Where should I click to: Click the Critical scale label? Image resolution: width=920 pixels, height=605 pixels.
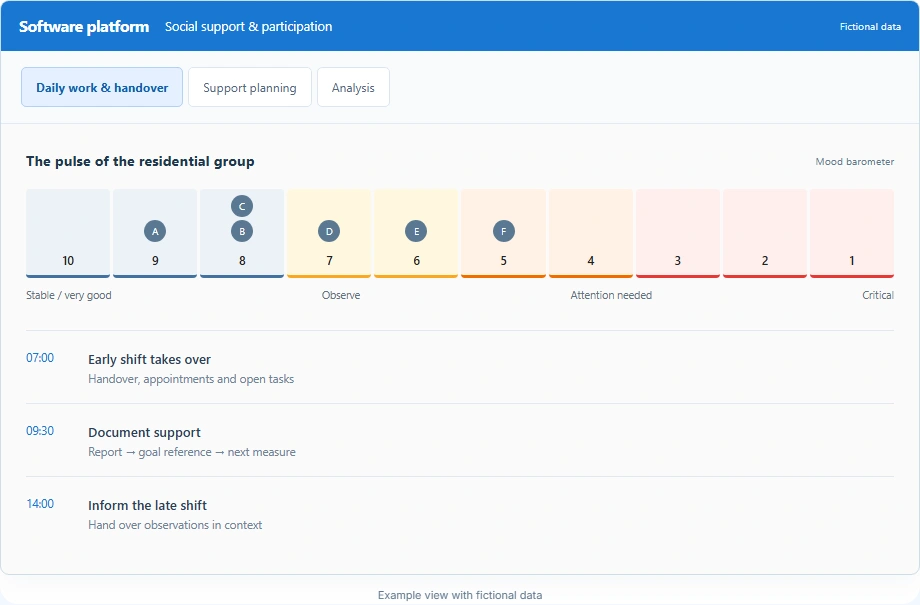[878, 295]
